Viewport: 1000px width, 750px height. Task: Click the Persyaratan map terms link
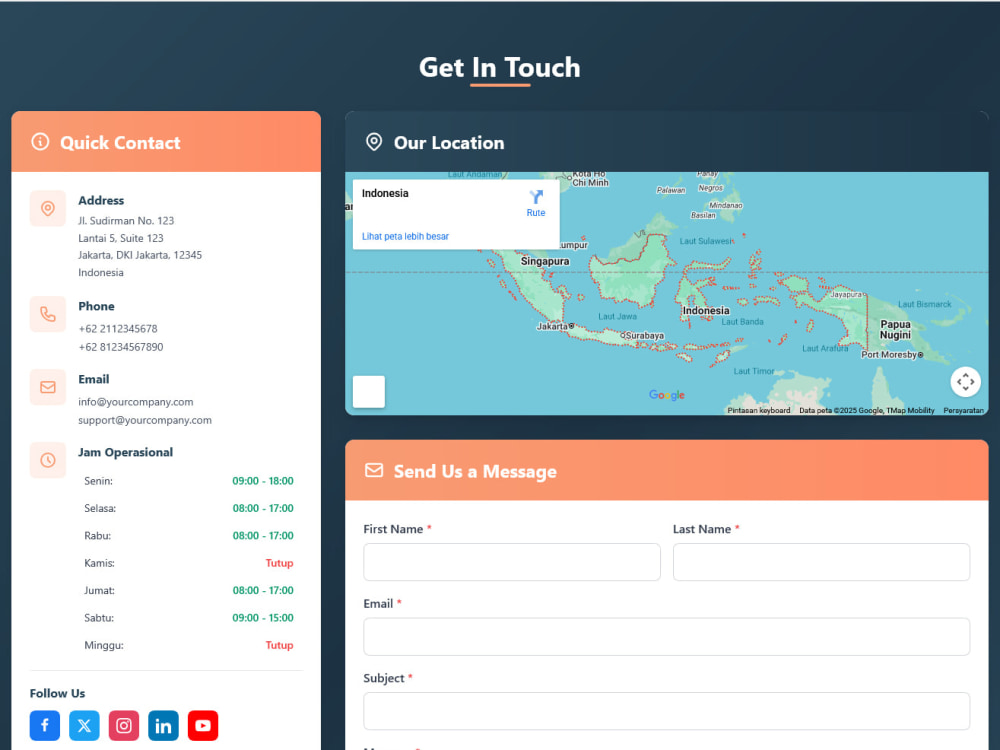click(x=963, y=410)
